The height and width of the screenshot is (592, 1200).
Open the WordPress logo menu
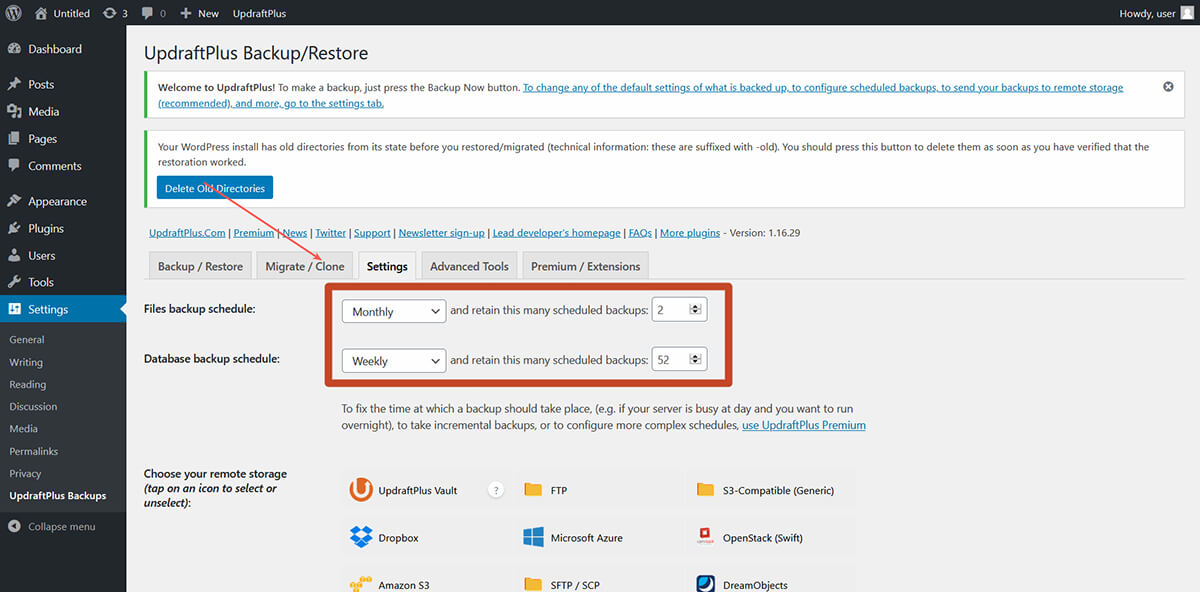point(13,13)
